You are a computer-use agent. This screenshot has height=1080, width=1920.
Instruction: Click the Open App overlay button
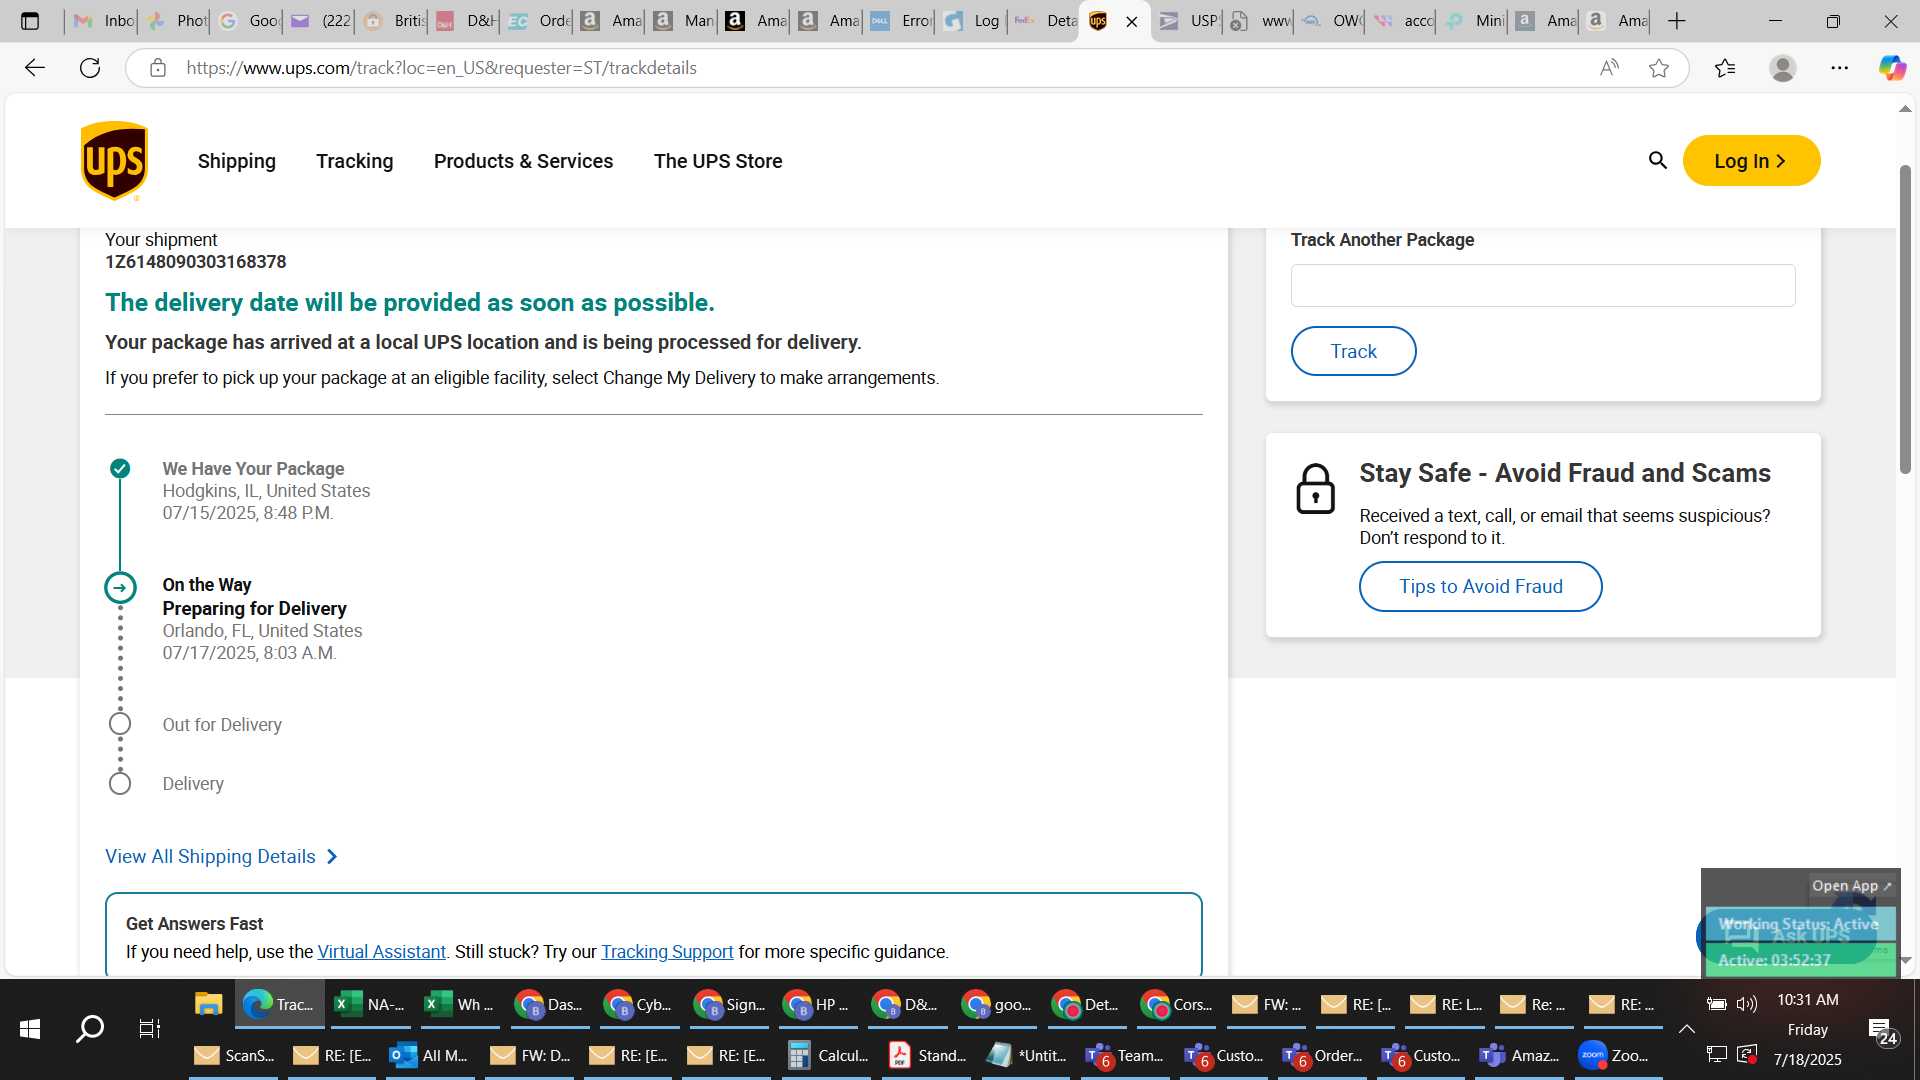1851,886
